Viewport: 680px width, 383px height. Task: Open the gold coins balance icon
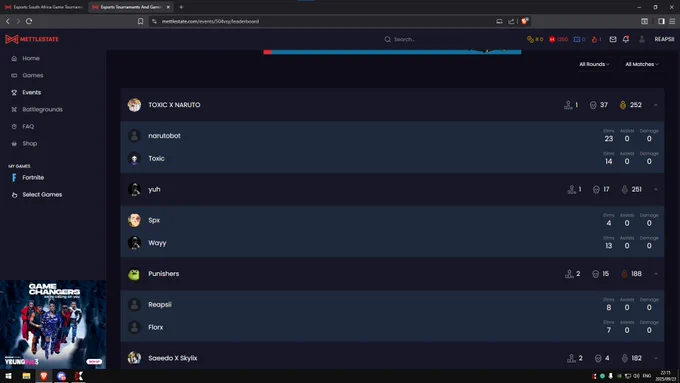tap(530, 39)
